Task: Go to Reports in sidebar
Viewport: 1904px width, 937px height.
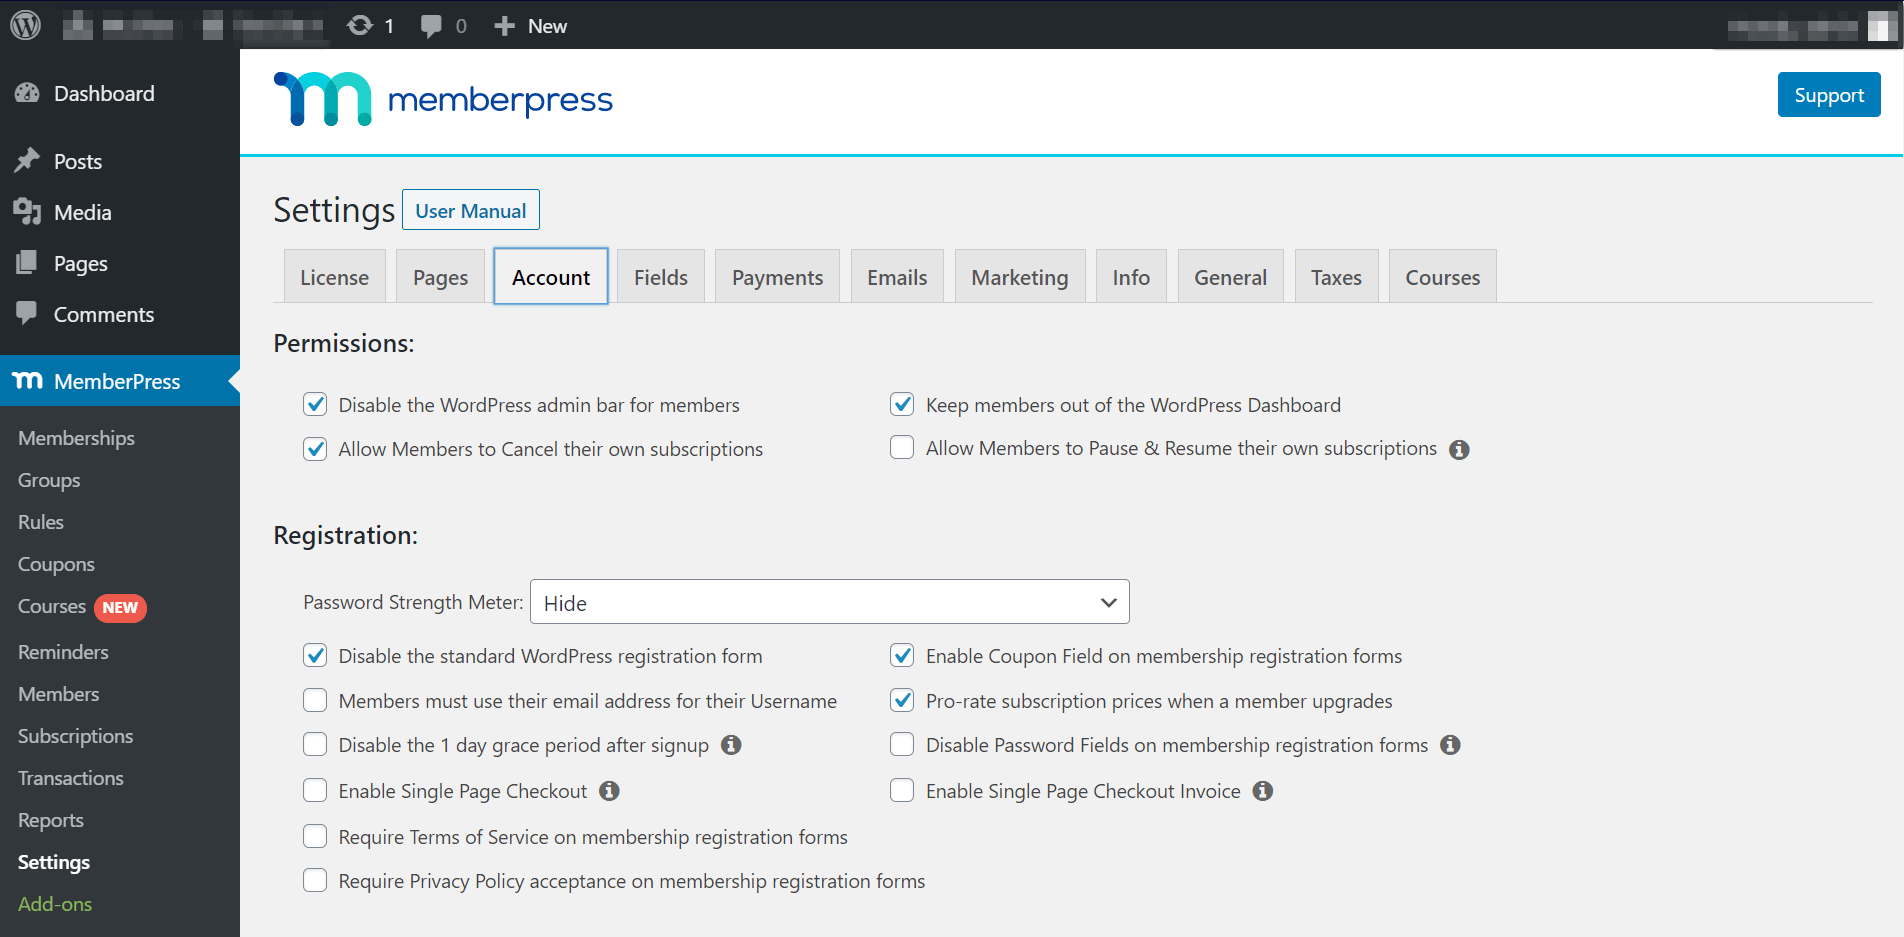Action: coord(50,820)
